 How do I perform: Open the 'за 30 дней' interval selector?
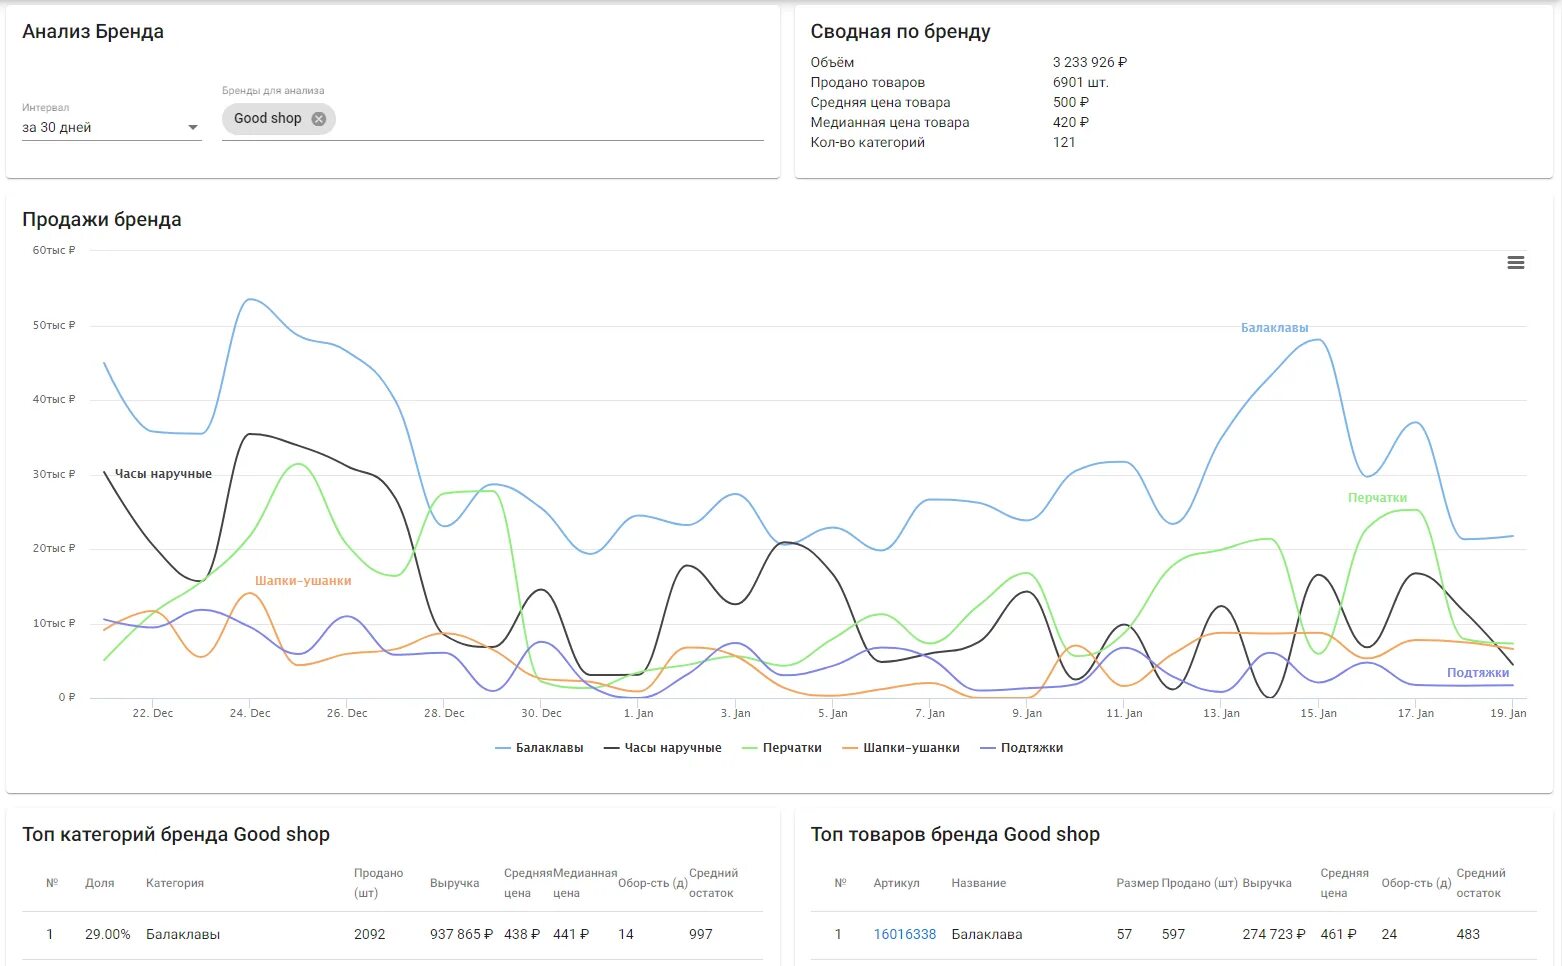click(x=111, y=128)
